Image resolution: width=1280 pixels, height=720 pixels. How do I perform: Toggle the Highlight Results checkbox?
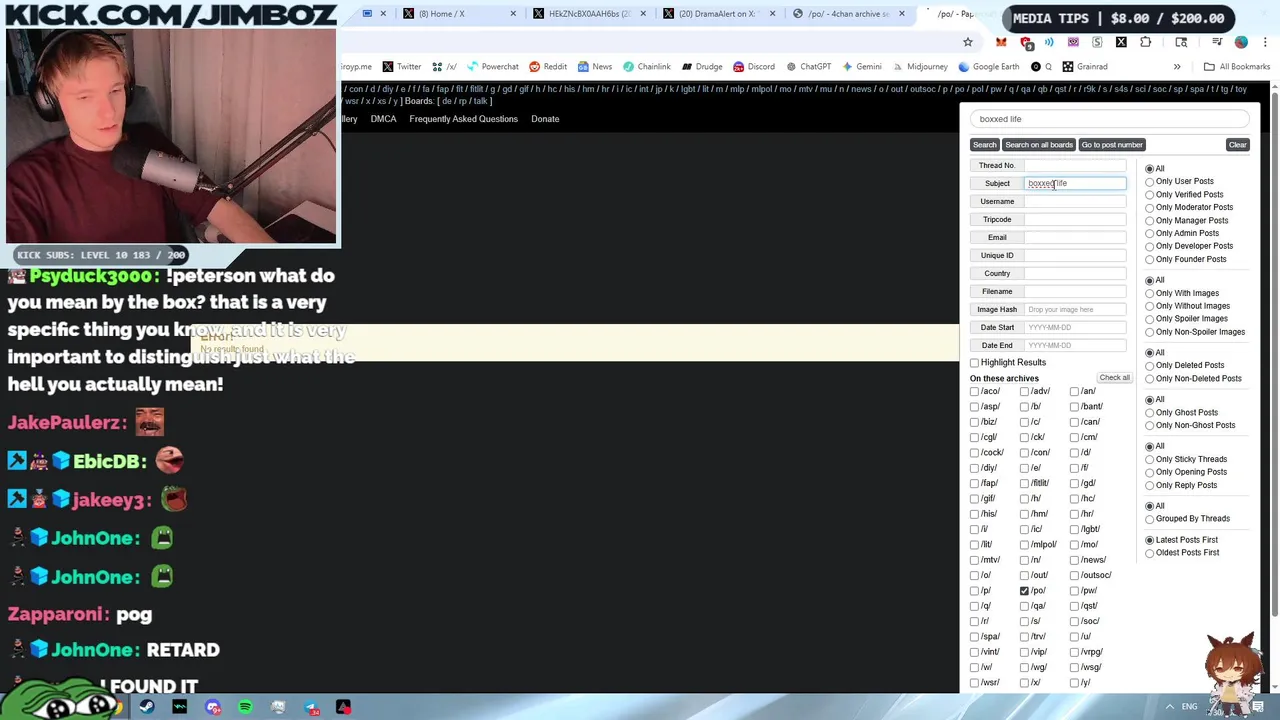point(974,362)
